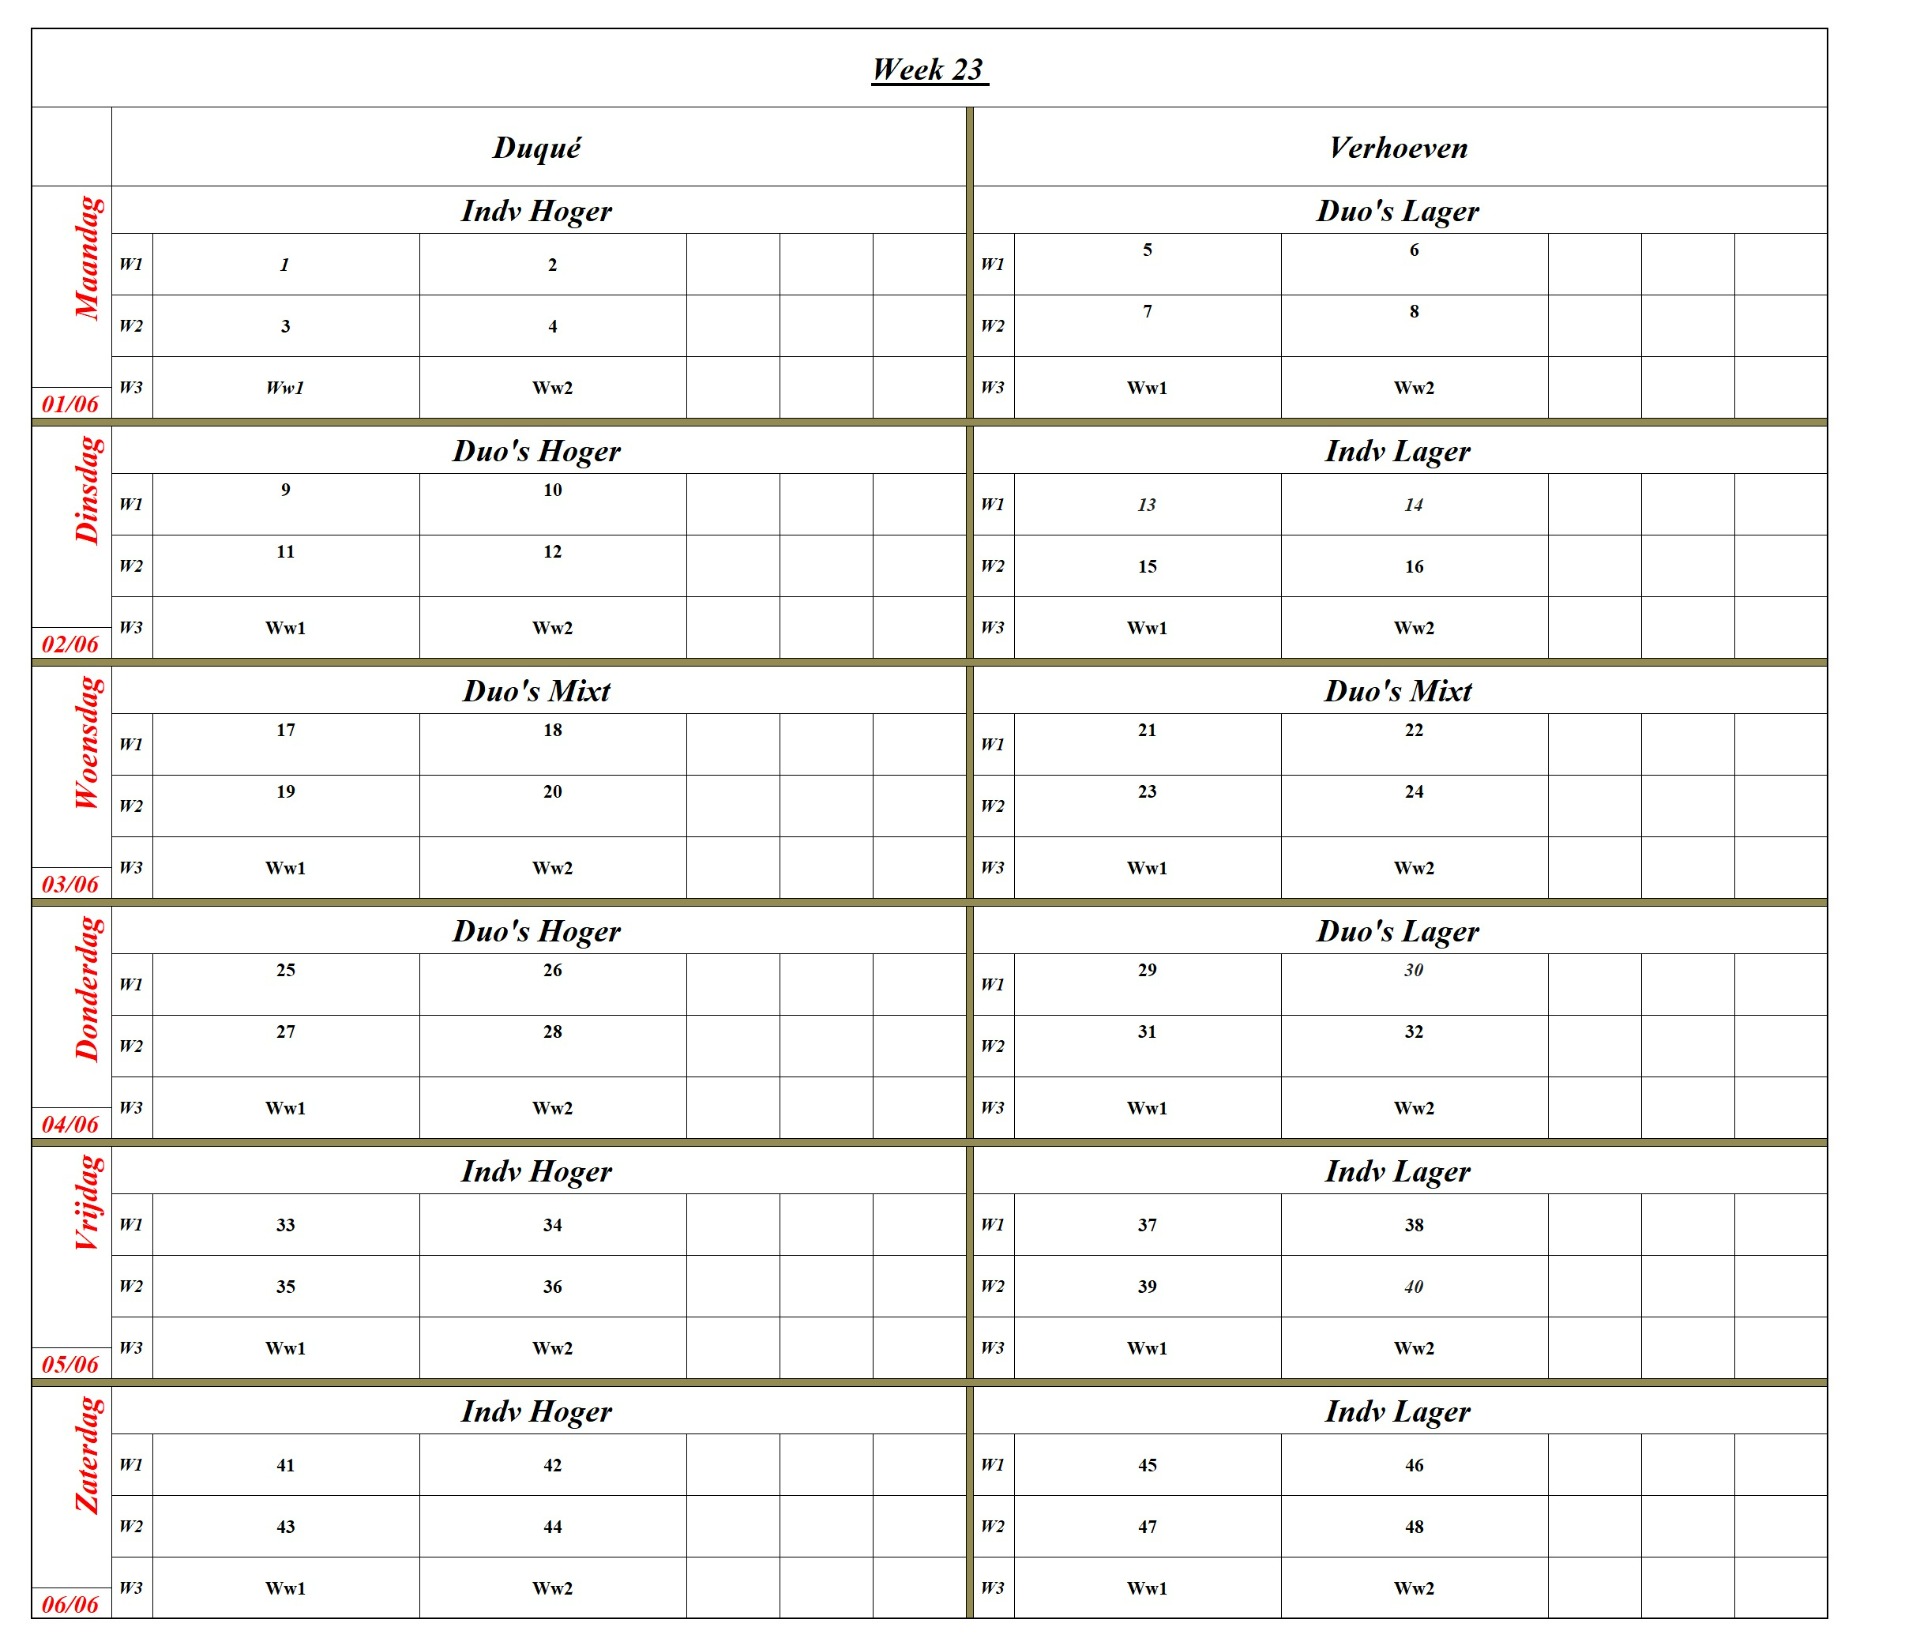Click match cell number 40

click(x=1413, y=1287)
